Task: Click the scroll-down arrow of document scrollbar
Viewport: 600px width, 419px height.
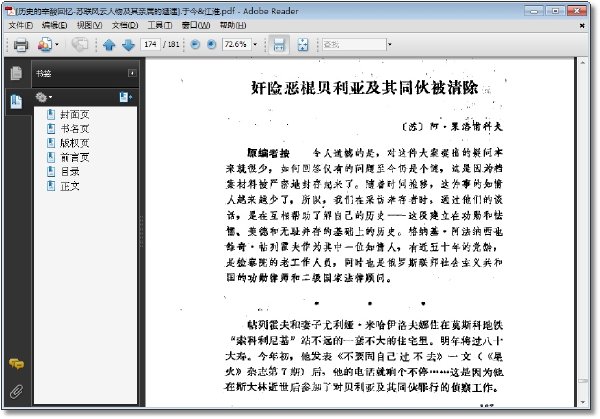Action: [x=582, y=403]
